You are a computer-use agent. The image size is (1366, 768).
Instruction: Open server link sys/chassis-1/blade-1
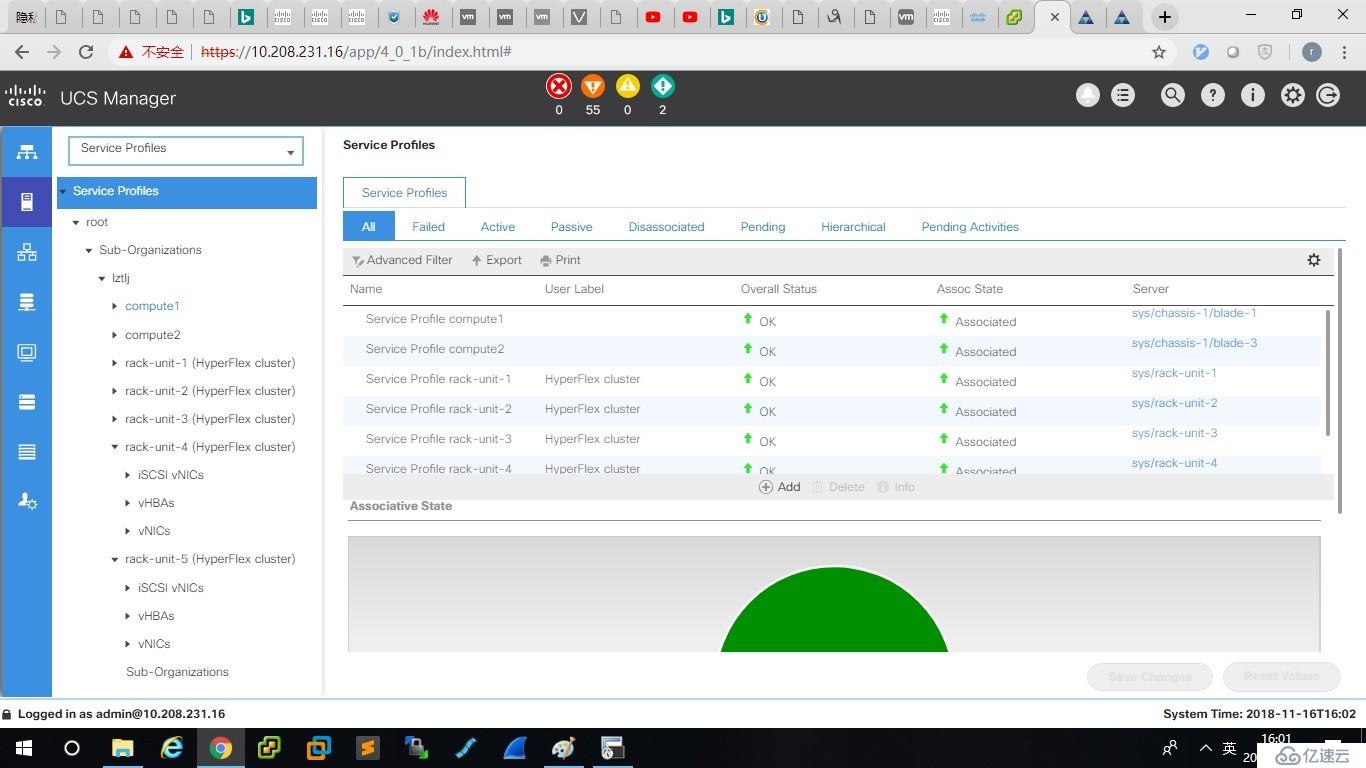(x=1194, y=313)
